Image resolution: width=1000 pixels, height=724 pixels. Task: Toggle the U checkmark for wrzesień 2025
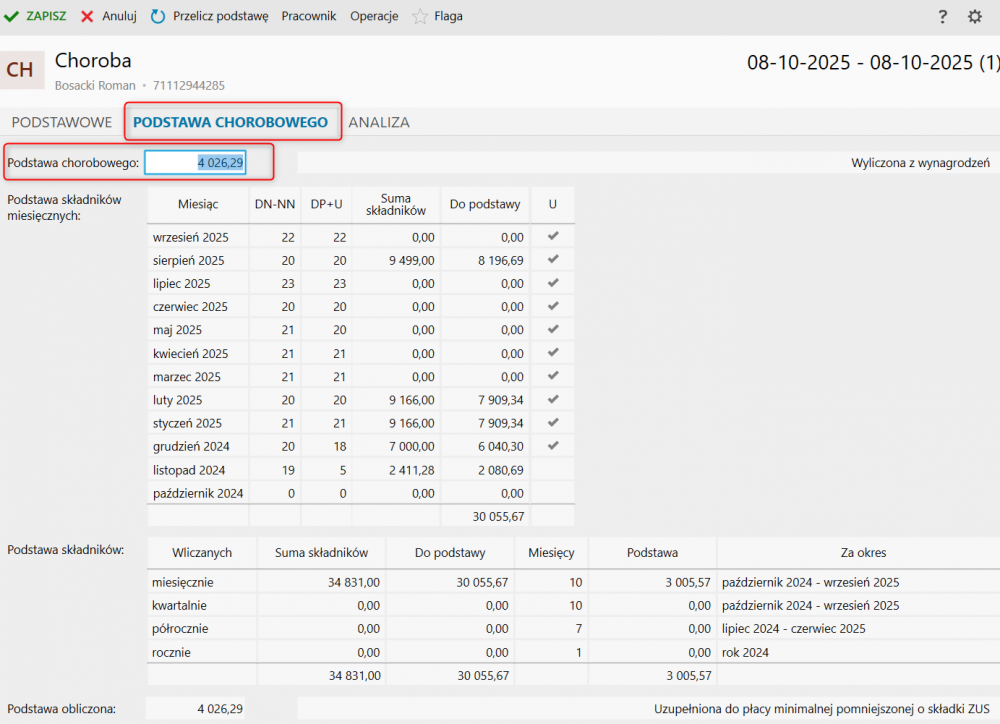click(x=553, y=236)
